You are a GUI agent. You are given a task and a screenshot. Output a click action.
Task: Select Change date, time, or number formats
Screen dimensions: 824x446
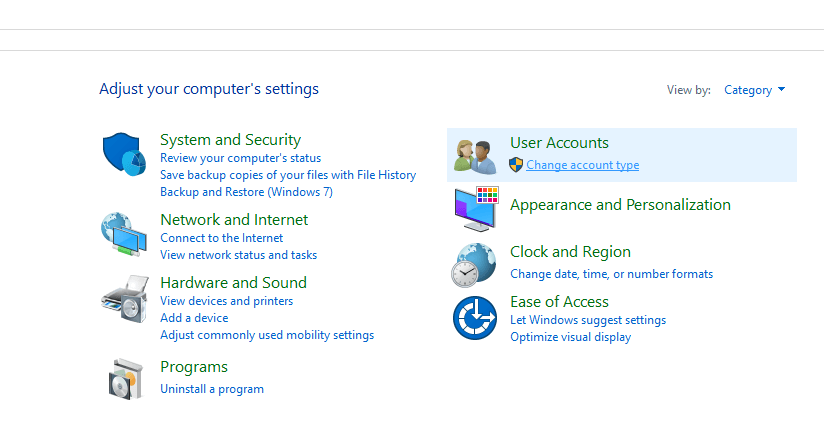click(611, 274)
